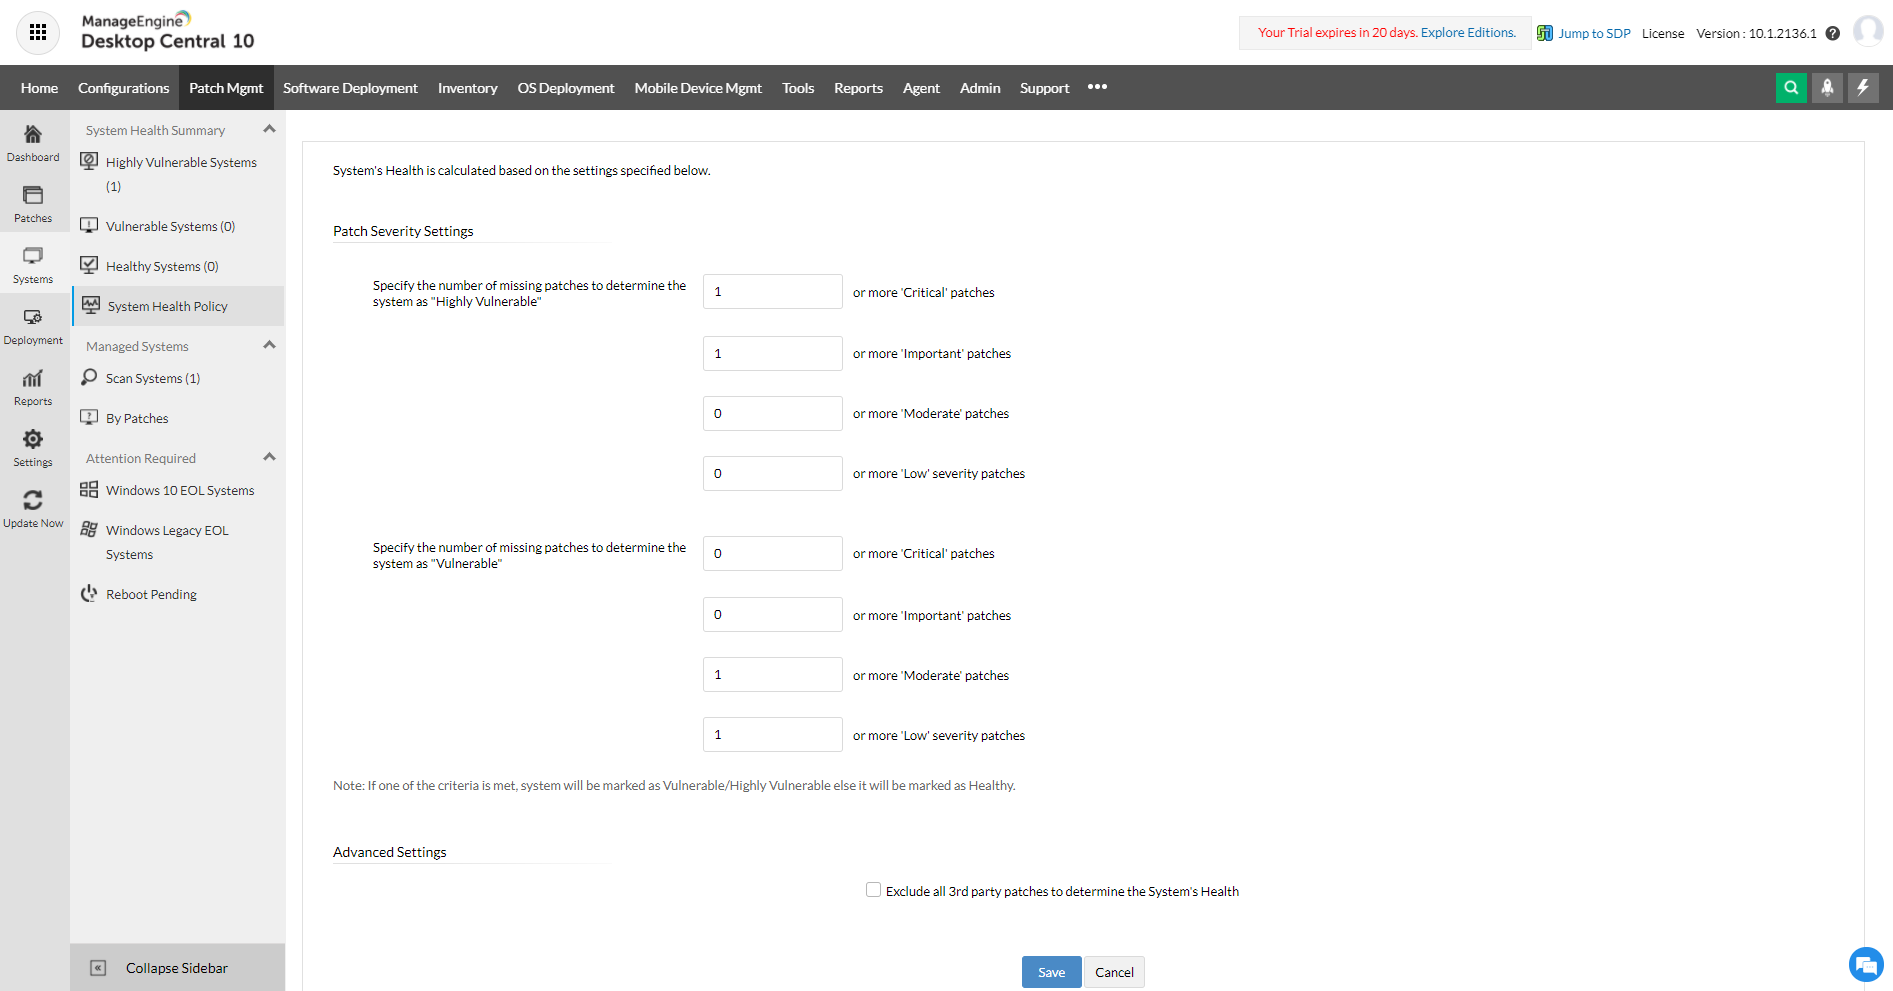Click the Reboot Pending item
Image resolution: width=1893 pixels, height=991 pixels.
click(x=151, y=593)
